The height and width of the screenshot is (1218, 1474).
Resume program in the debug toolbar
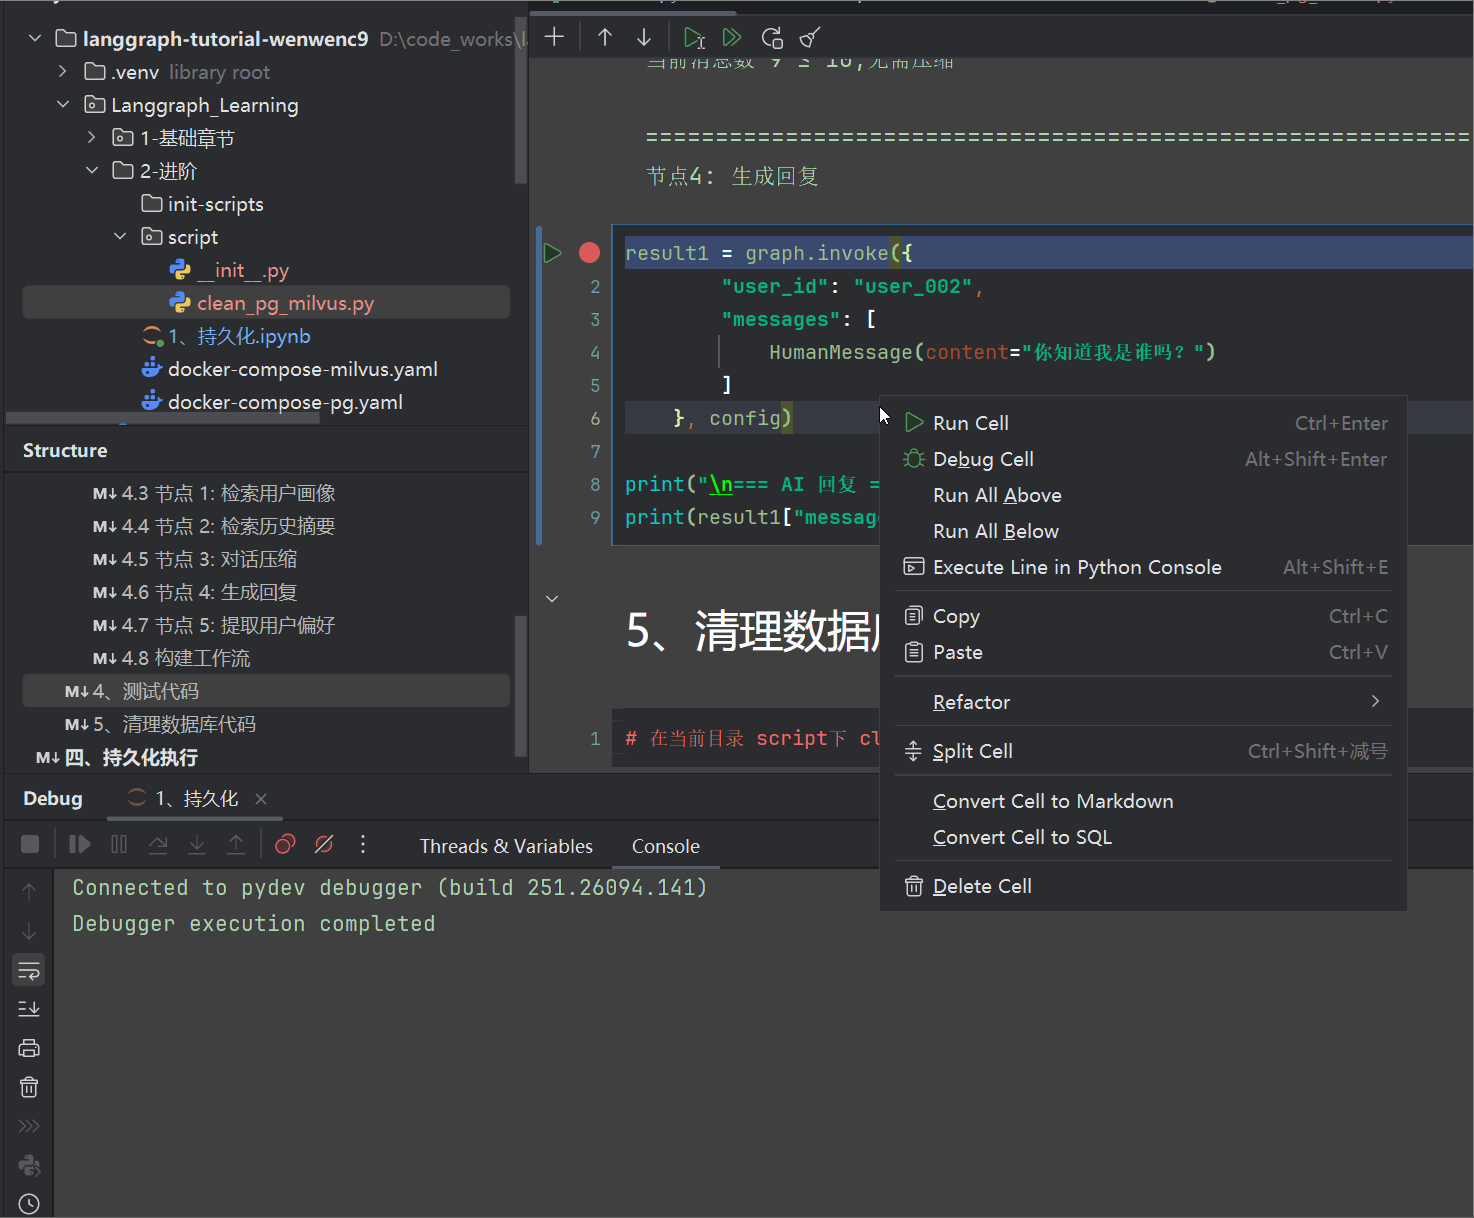point(79,844)
